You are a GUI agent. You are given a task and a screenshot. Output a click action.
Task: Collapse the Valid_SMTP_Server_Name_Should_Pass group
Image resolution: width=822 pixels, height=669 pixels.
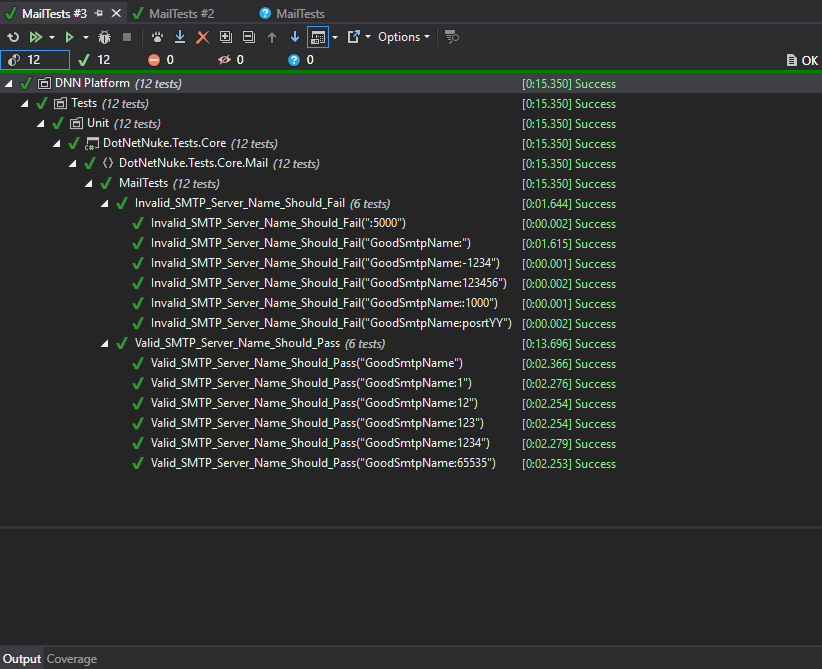tap(106, 344)
